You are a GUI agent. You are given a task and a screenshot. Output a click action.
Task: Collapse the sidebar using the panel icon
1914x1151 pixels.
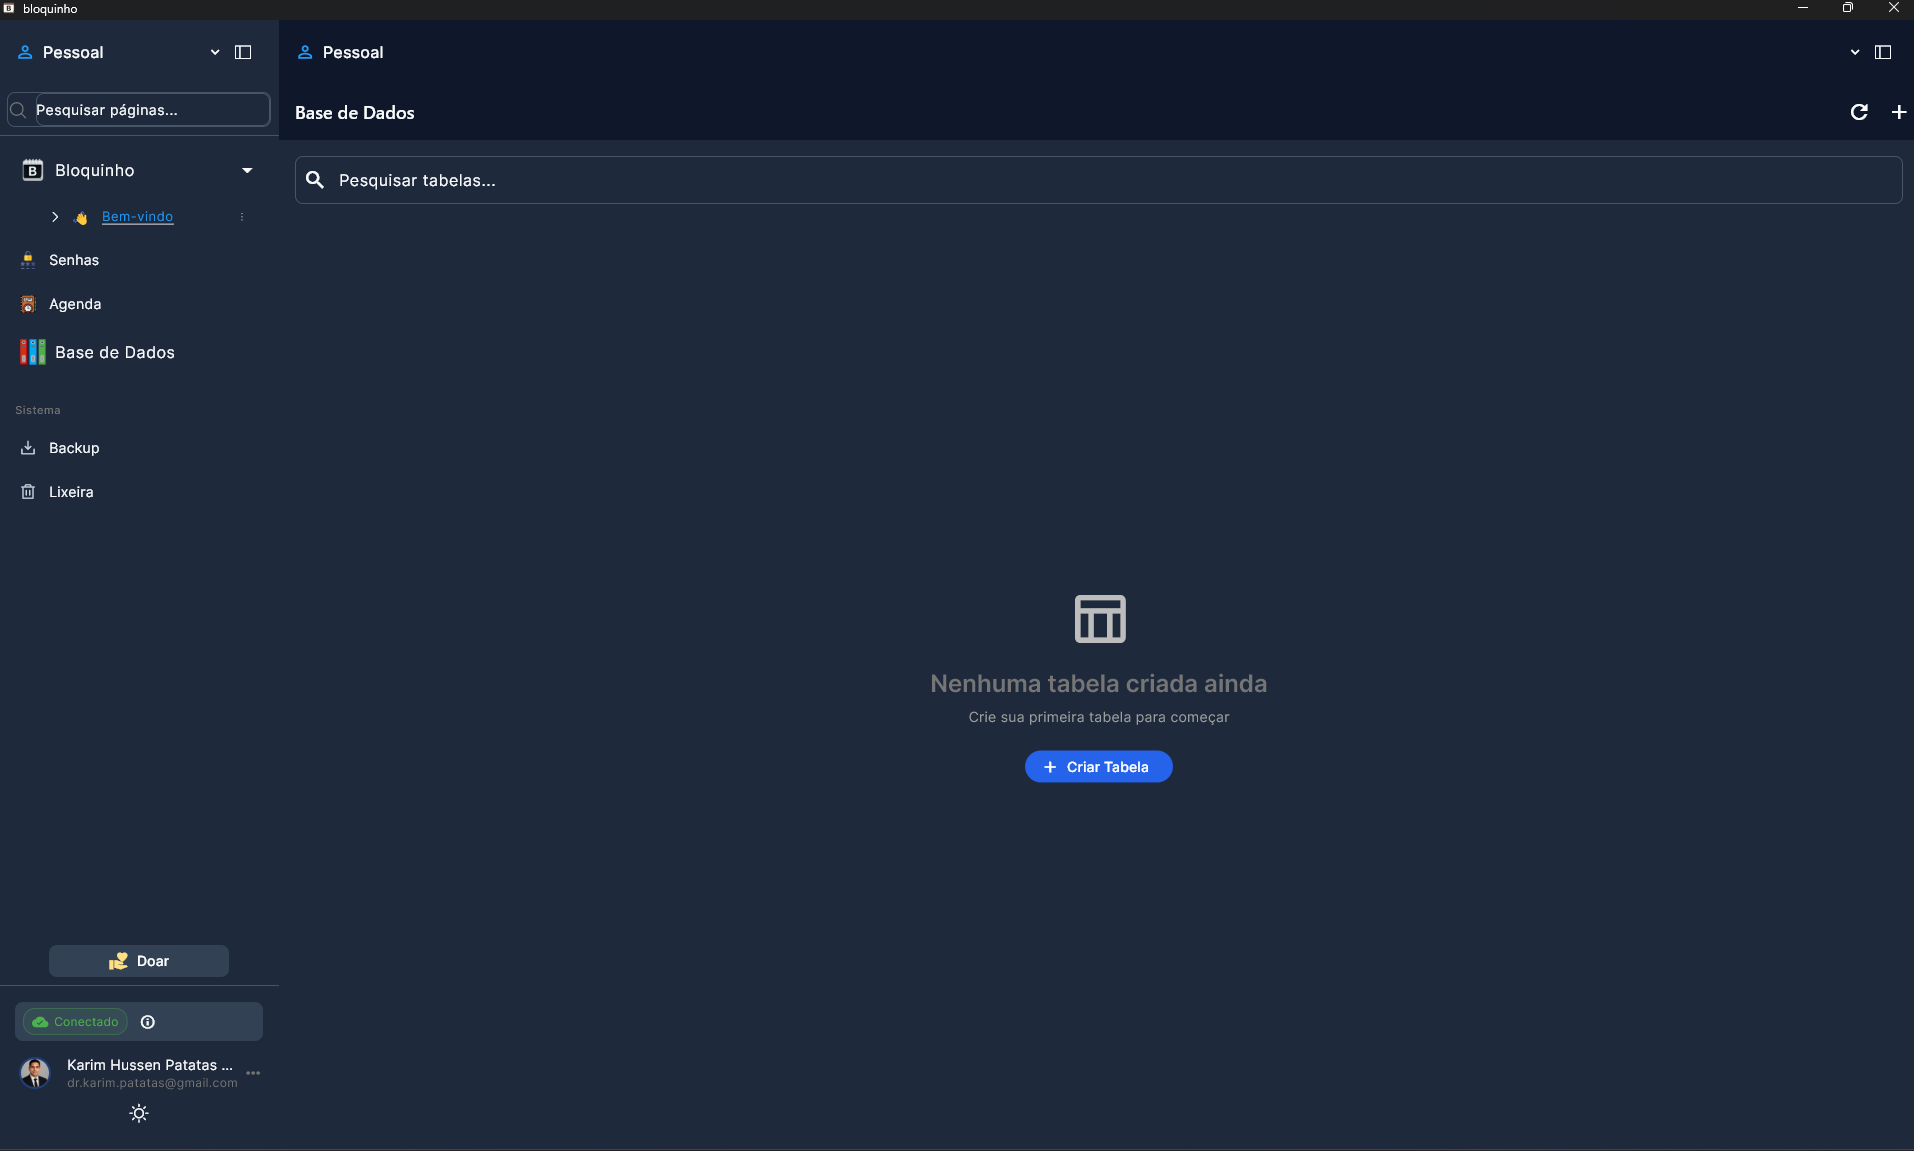pos(242,52)
